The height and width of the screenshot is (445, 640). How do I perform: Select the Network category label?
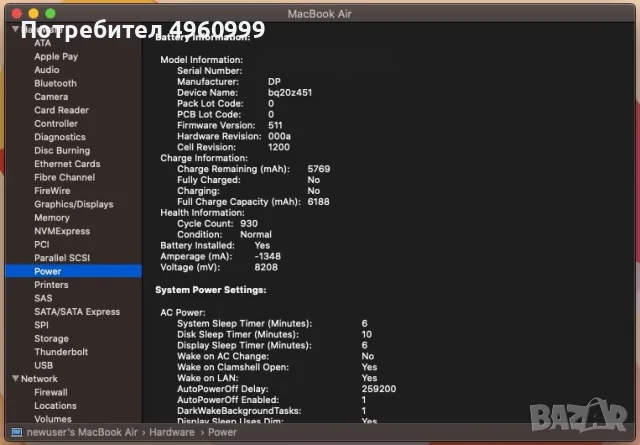(x=39, y=379)
